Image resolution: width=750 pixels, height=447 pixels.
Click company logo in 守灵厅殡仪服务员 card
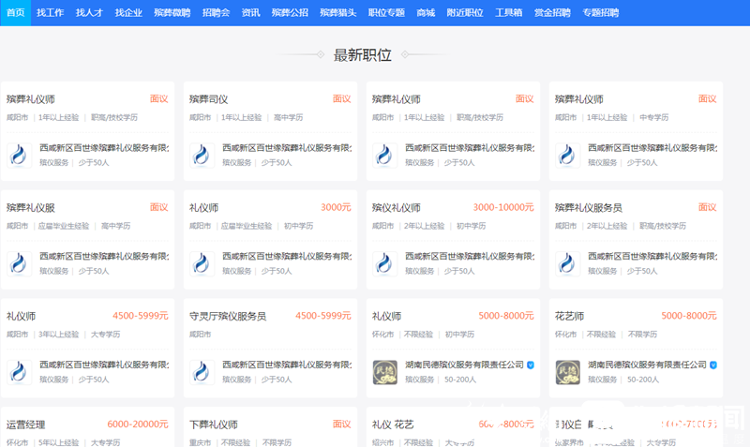coord(201,372)
